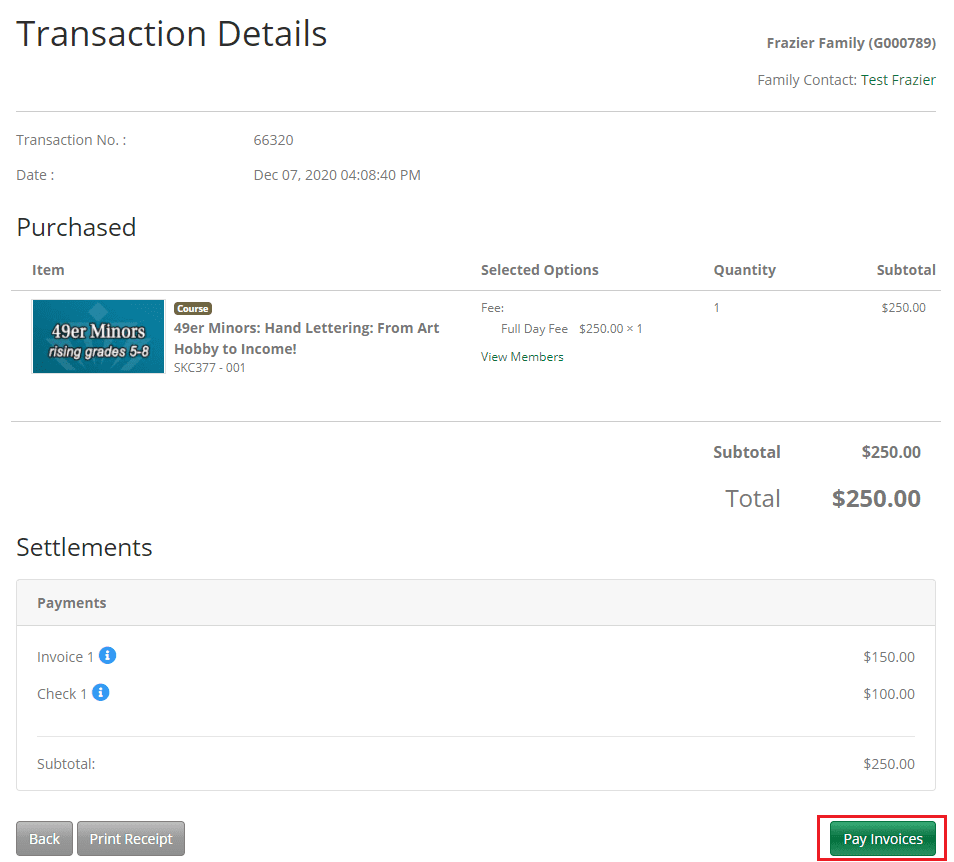Click the Item column header

48,270
